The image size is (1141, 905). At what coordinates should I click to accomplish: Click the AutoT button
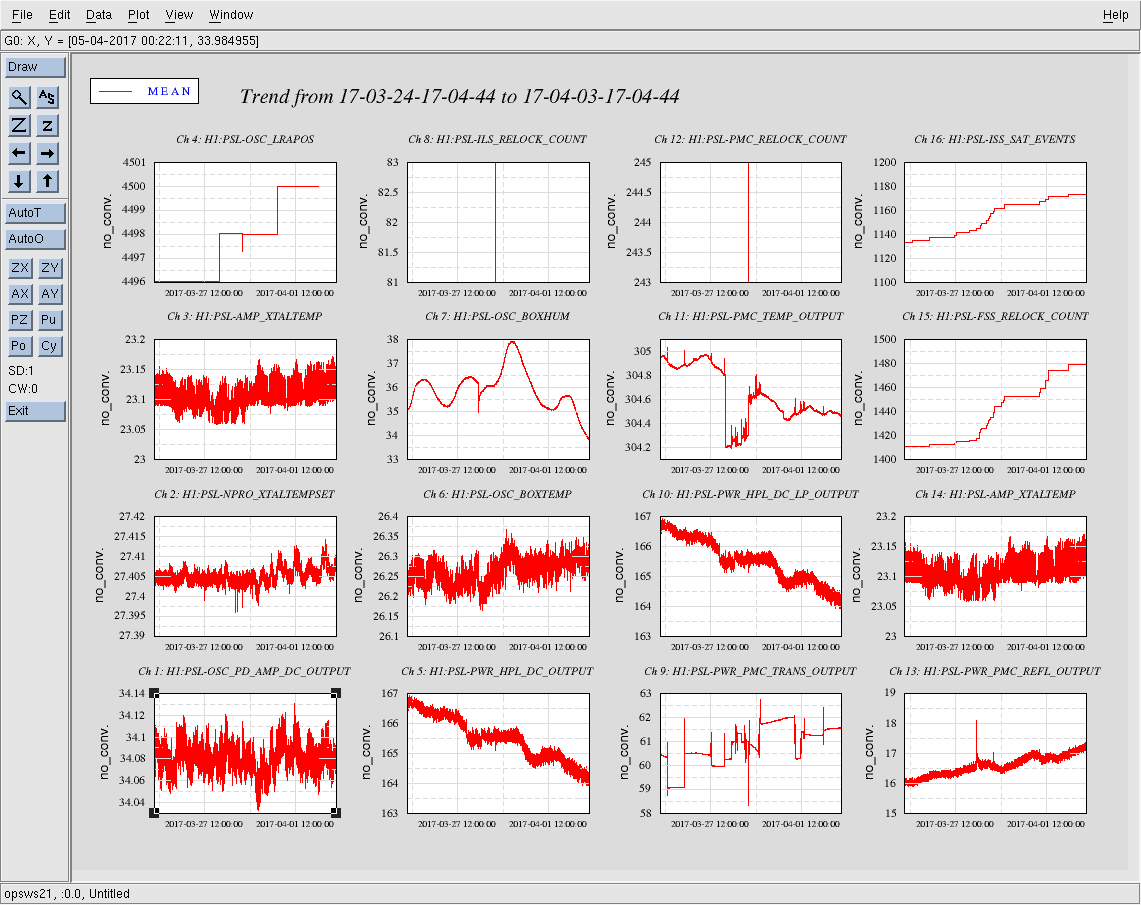click(x=35, y=213)
